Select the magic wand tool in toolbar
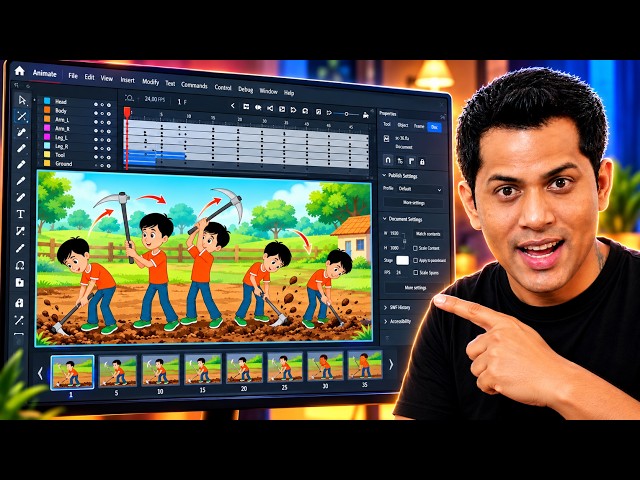Screen dimensions: 640x480 click(x=19, y=320)
